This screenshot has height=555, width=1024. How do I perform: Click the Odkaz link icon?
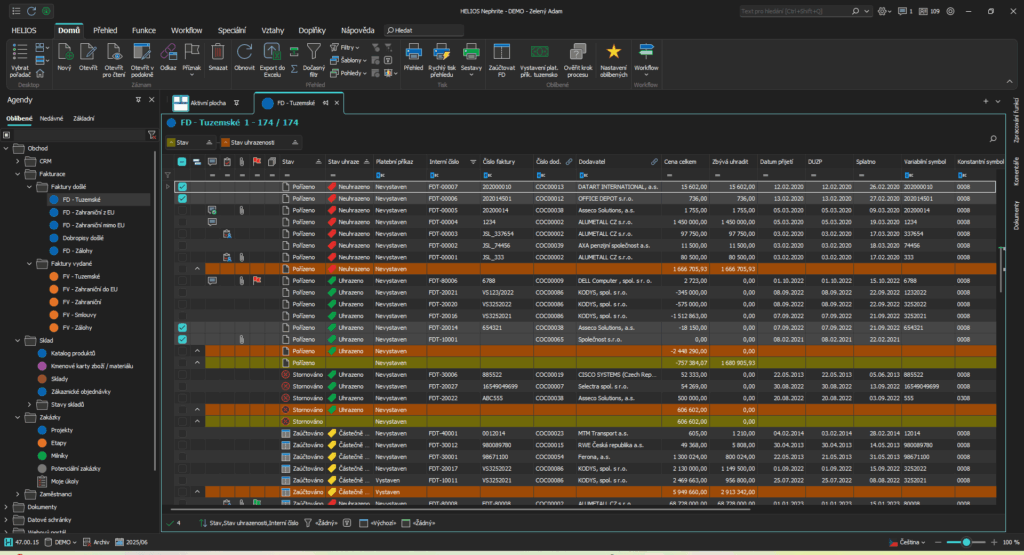pos(170,52)
